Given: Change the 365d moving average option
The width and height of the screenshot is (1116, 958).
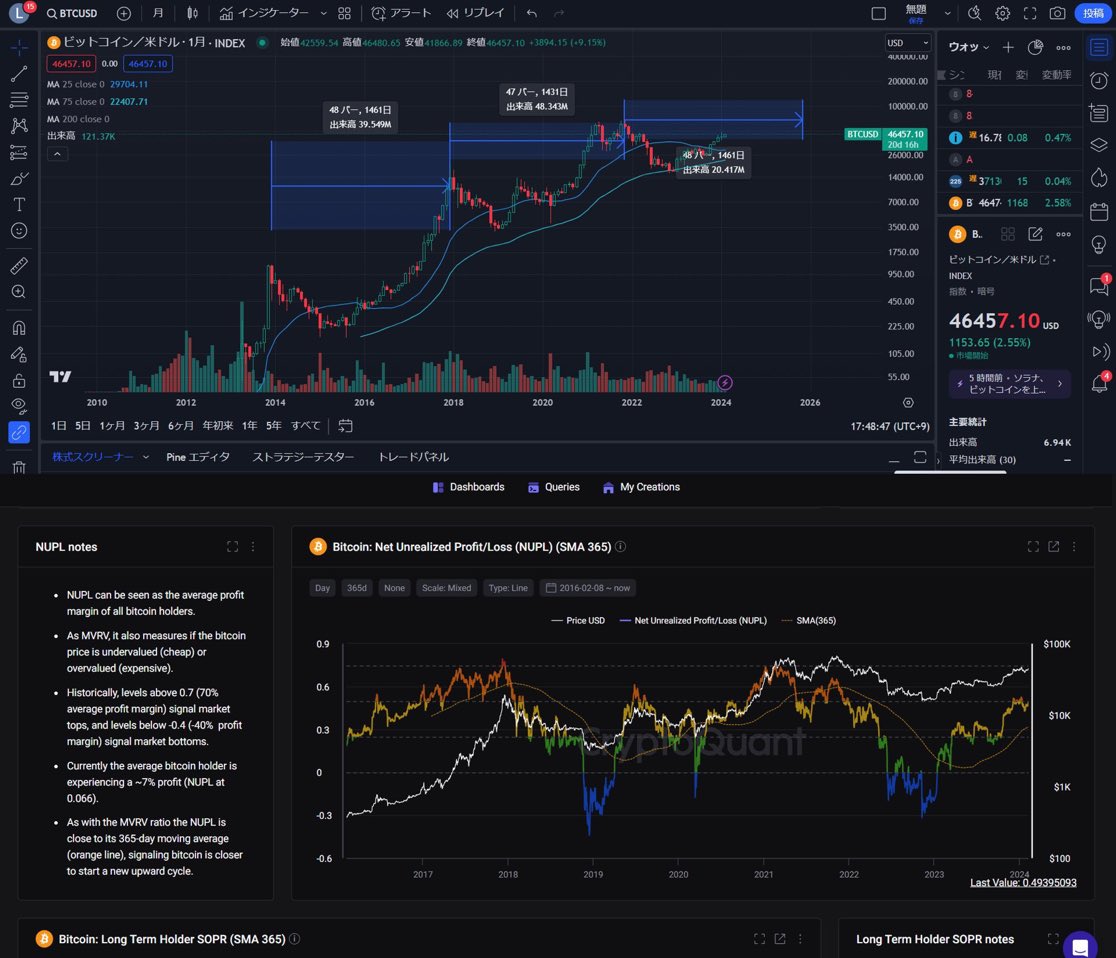Looking at the screenshot, I should click(357, 588).
